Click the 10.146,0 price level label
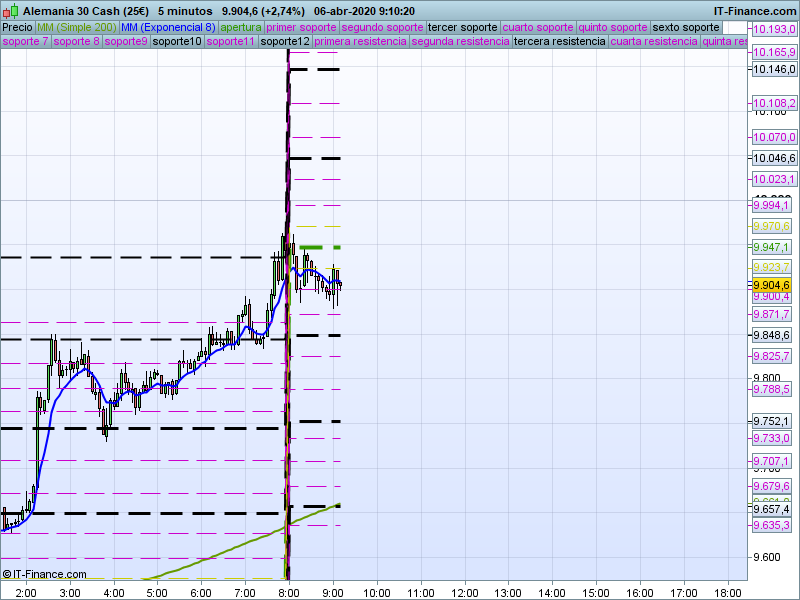 coord(773,70)
